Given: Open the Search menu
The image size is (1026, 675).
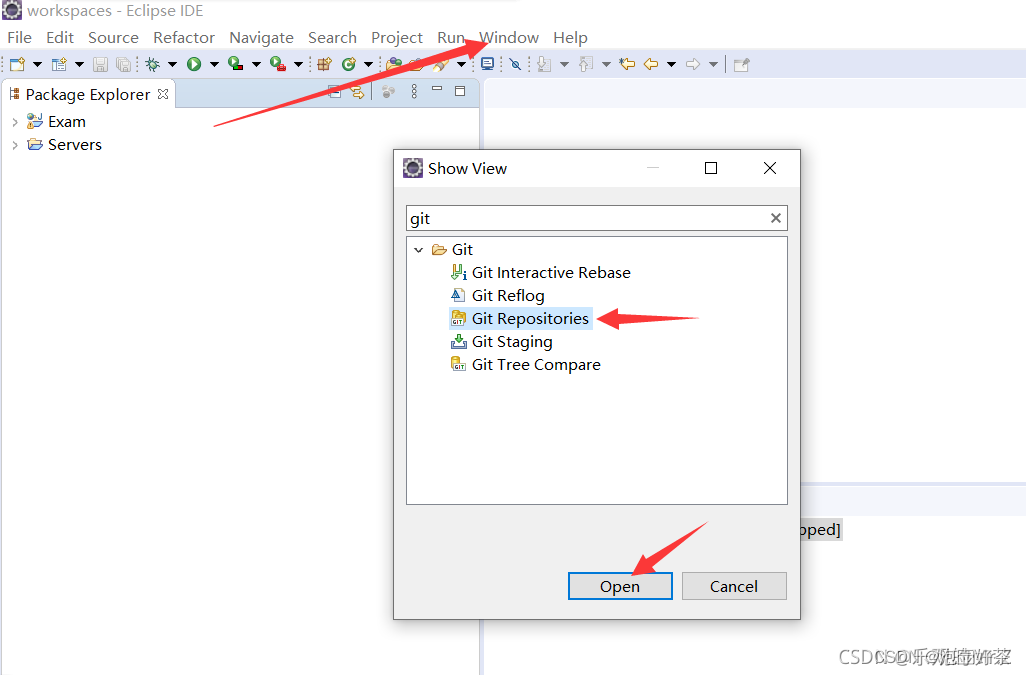Looking at the screenshot, I should 332,37.
